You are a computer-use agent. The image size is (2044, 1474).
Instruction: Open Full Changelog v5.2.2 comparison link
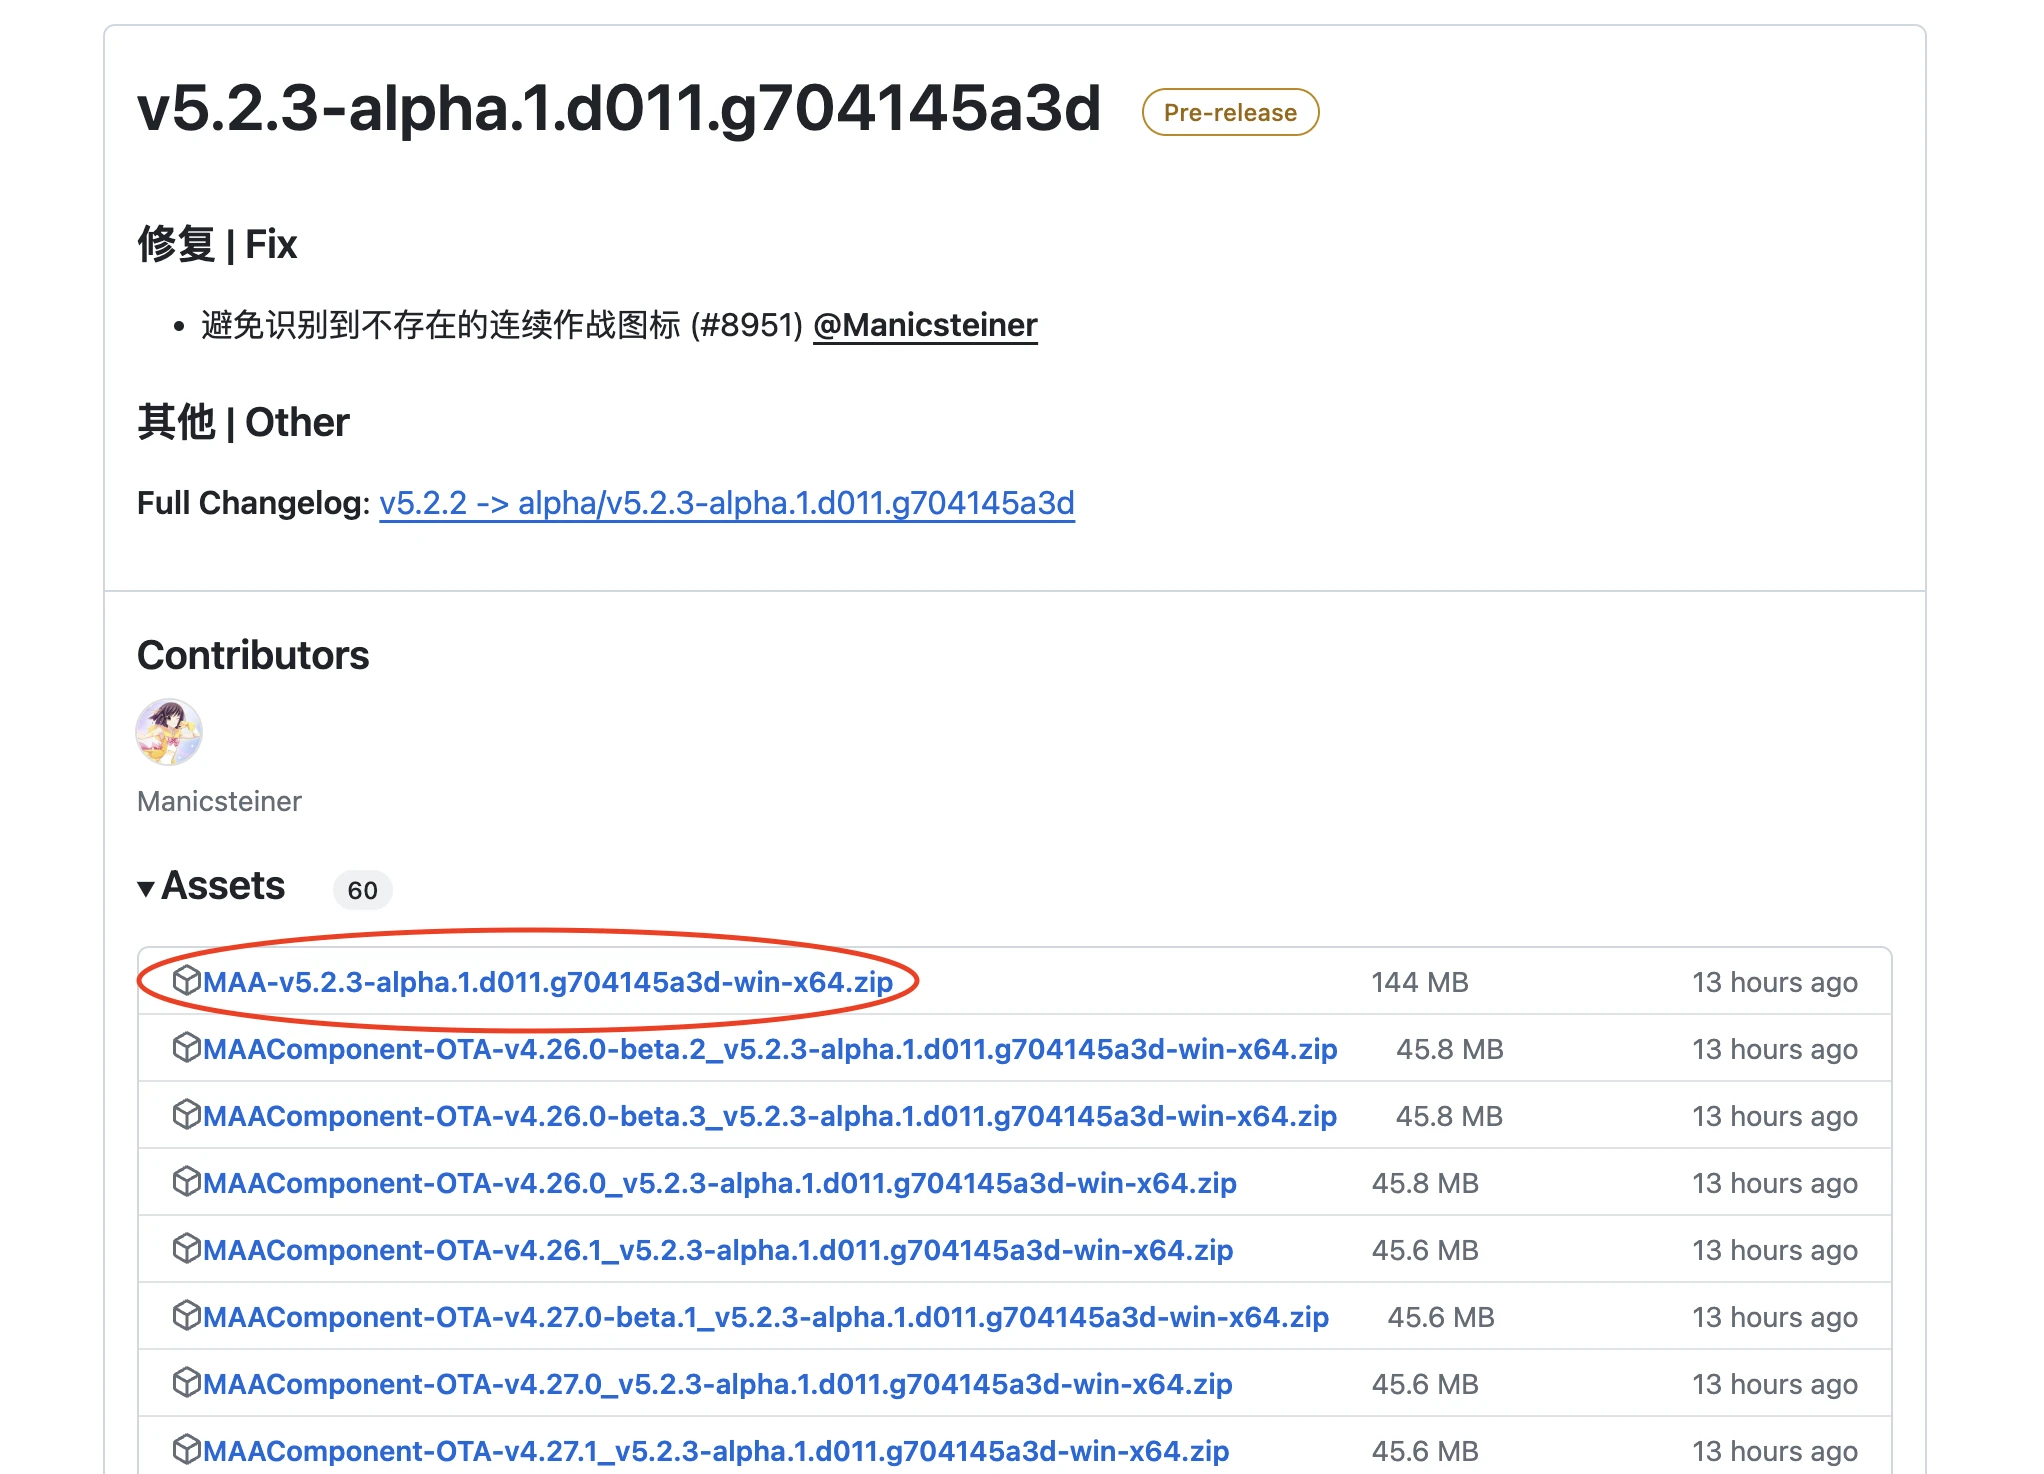point(727,503)
